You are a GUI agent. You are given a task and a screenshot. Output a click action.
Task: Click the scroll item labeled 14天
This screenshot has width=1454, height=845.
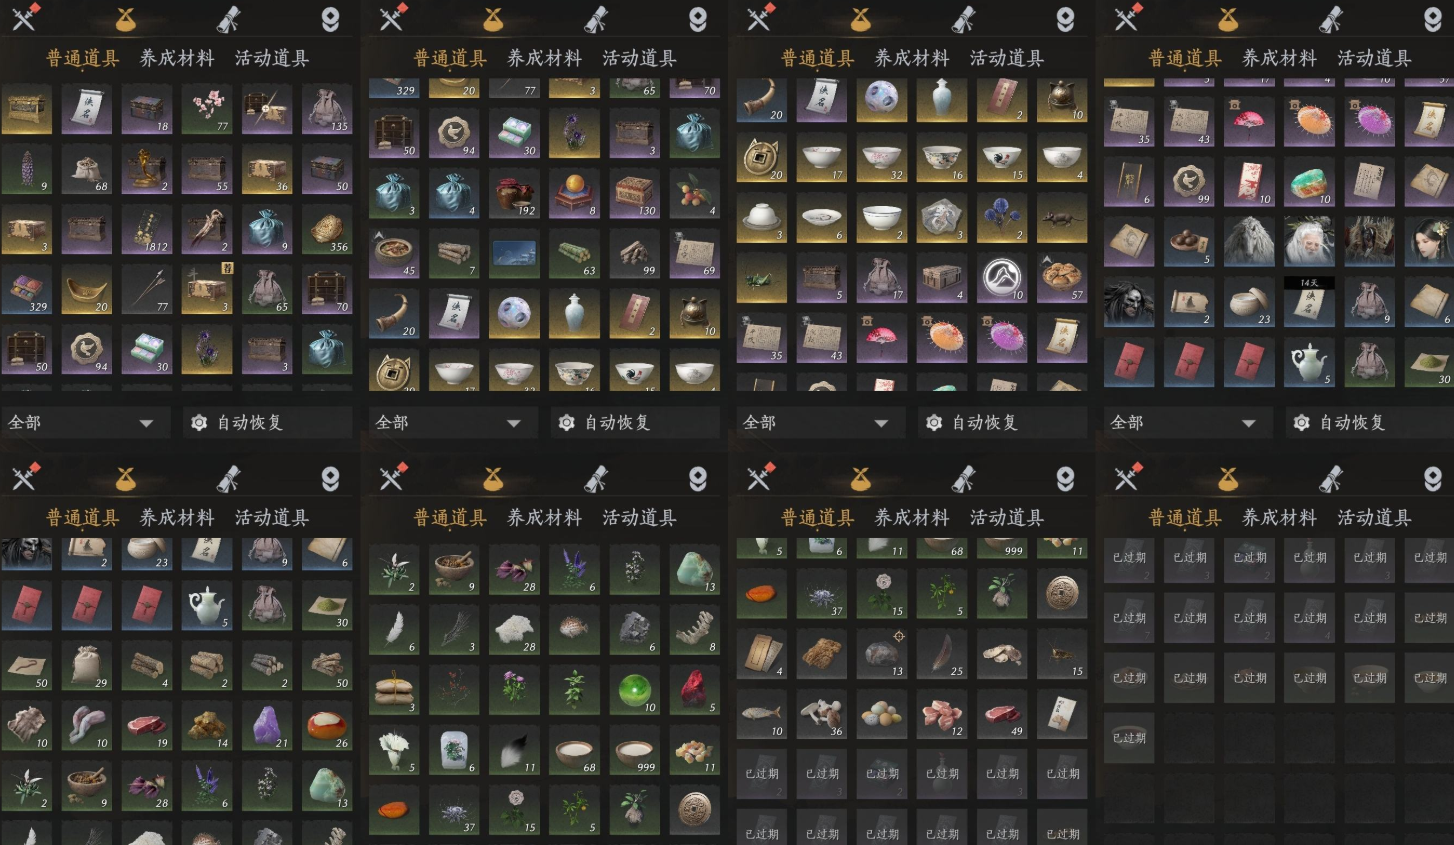point(1309,301)
